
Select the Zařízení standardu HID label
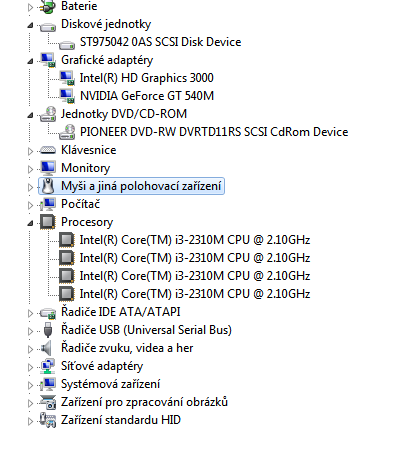[121, 420]
